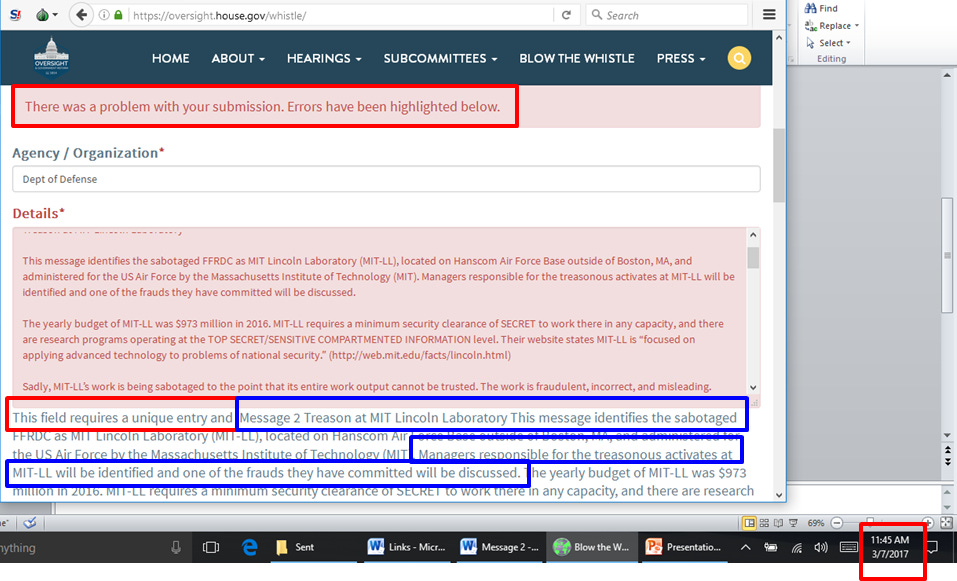Click the page scroll down arrow at bottom
Image resolution: width=957 pixels, height=581 pixels.
[x=779, y=495]
